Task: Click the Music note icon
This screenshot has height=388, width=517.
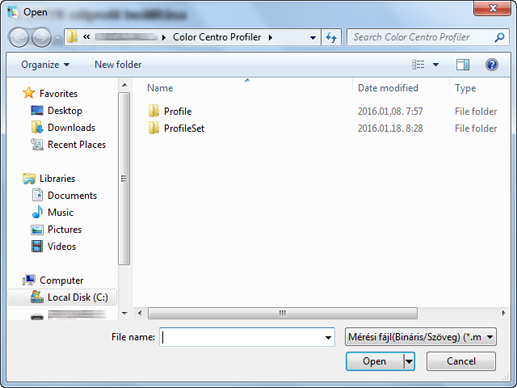Action: click(37, 212)
